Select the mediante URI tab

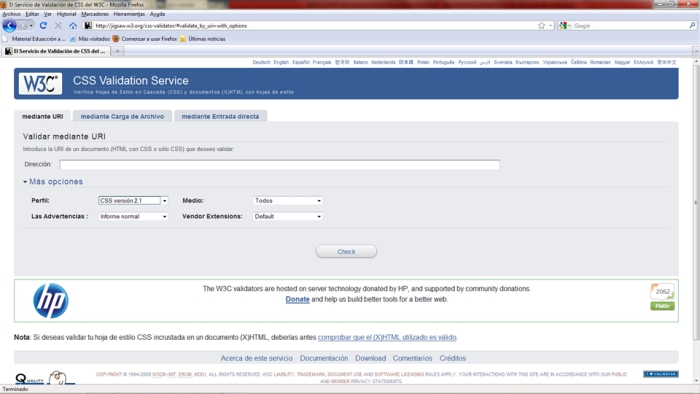point(42,116)
